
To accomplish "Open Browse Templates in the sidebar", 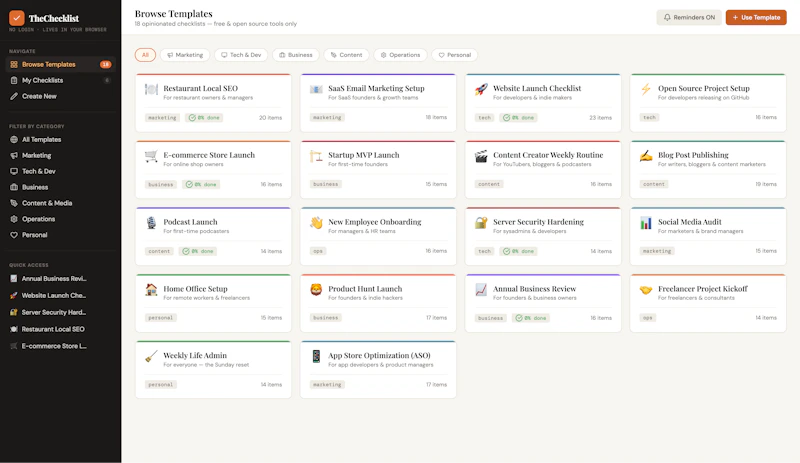I will click(60, 64).
